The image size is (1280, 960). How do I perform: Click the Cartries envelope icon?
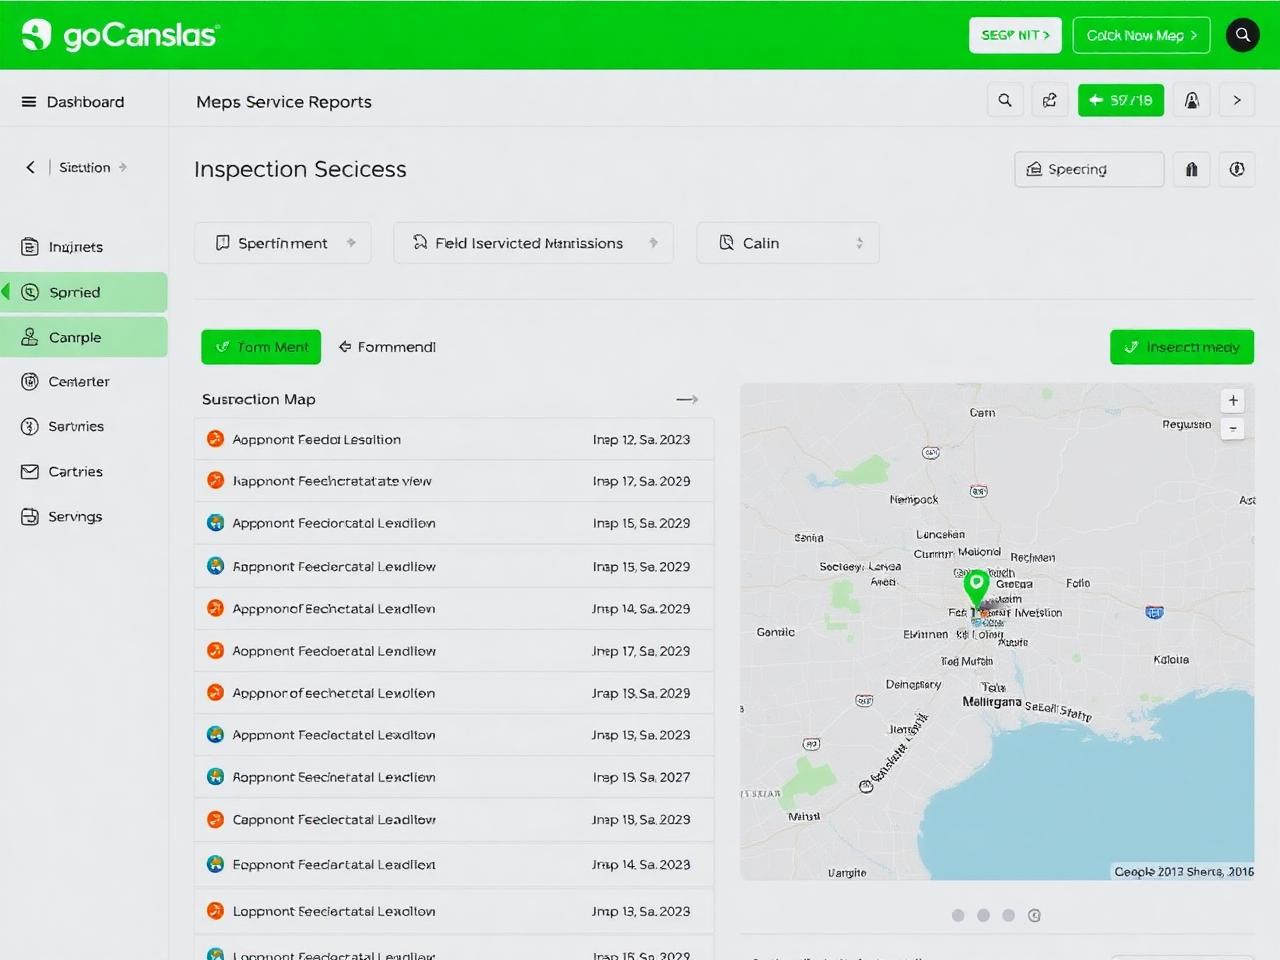pyautogui.click(x=30, y=471)
